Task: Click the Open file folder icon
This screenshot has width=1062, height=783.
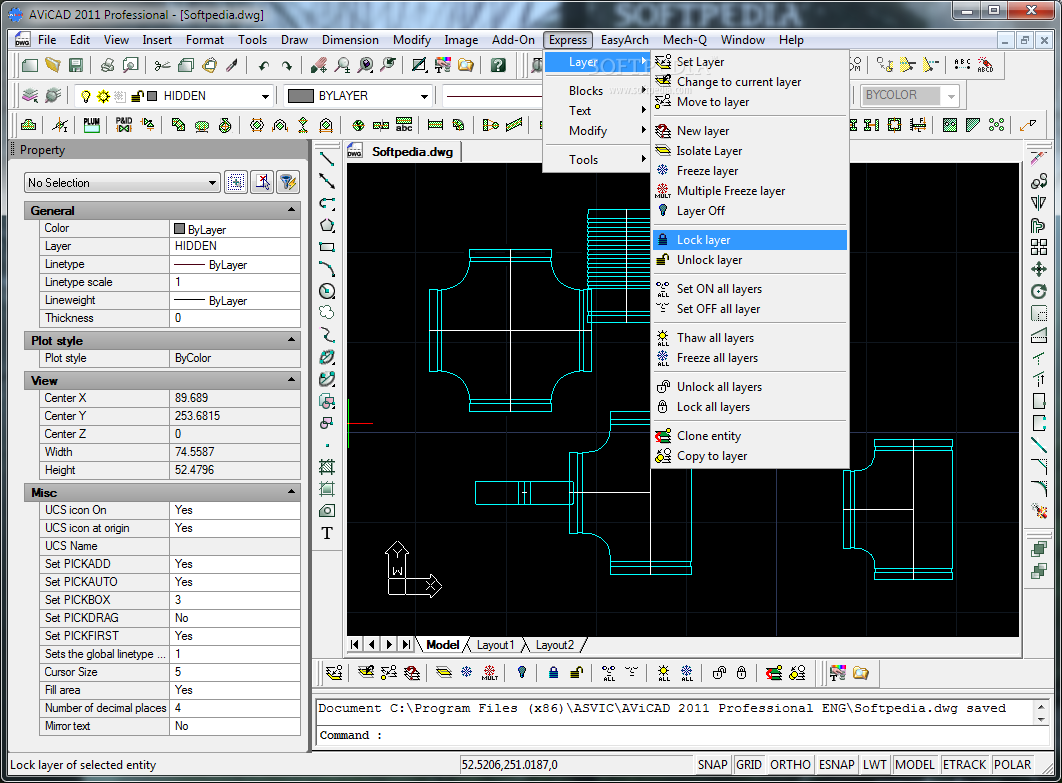Action: [x=53, y=66]
